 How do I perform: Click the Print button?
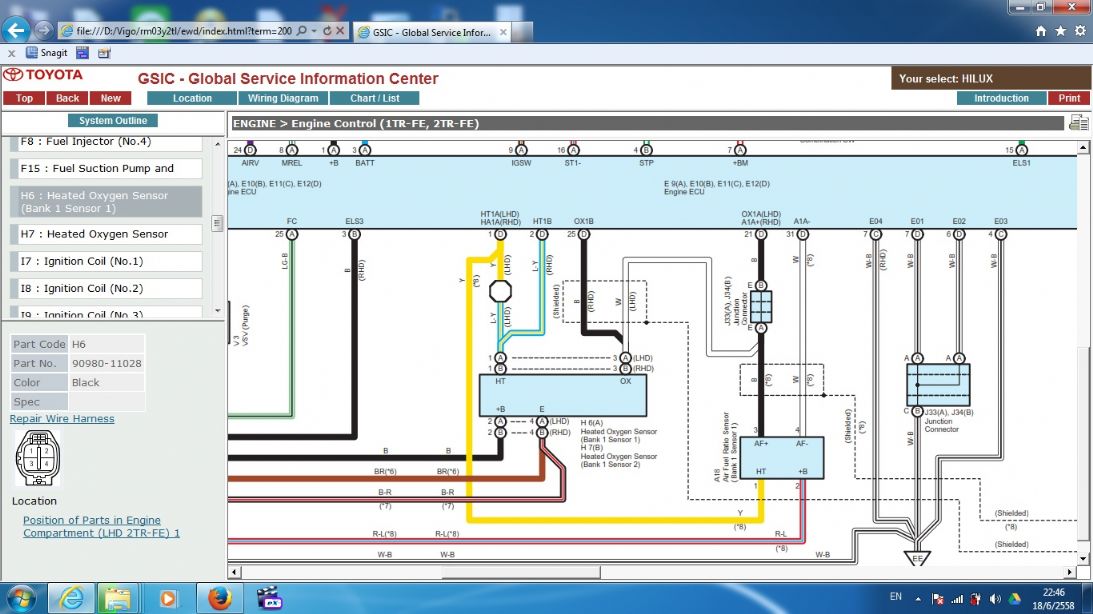point(1069,98)
